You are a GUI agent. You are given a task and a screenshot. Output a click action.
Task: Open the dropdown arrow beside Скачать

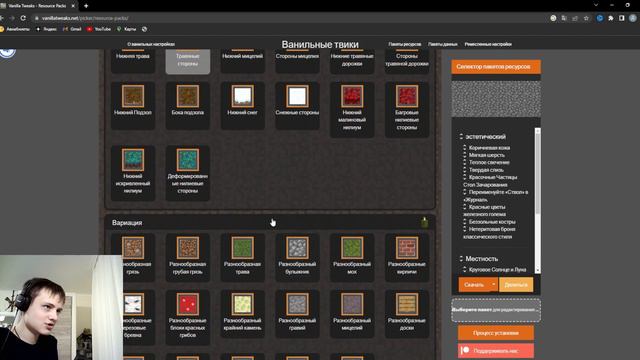point(494,284)
